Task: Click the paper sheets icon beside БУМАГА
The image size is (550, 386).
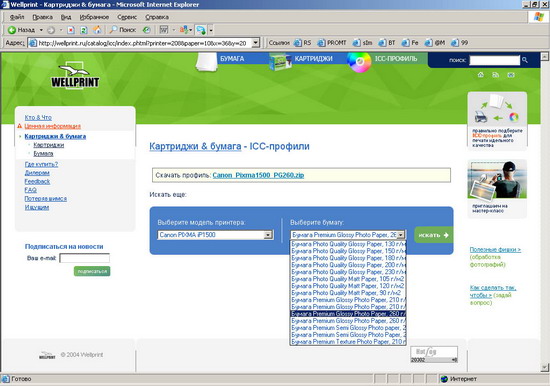Action: pos(206,61)
